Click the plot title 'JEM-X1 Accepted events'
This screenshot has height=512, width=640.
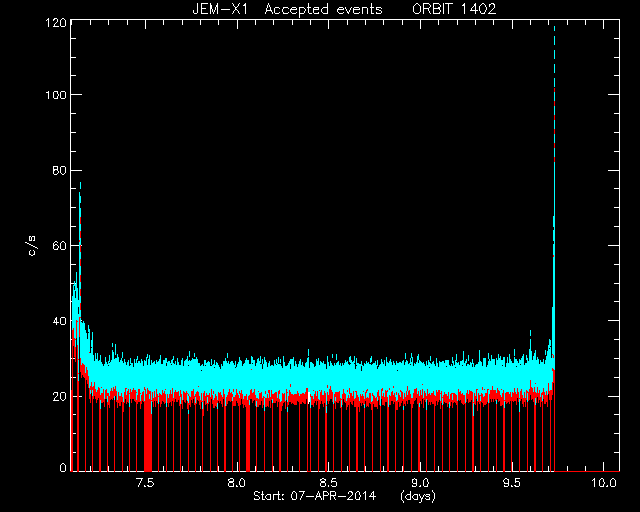point(287,9)
